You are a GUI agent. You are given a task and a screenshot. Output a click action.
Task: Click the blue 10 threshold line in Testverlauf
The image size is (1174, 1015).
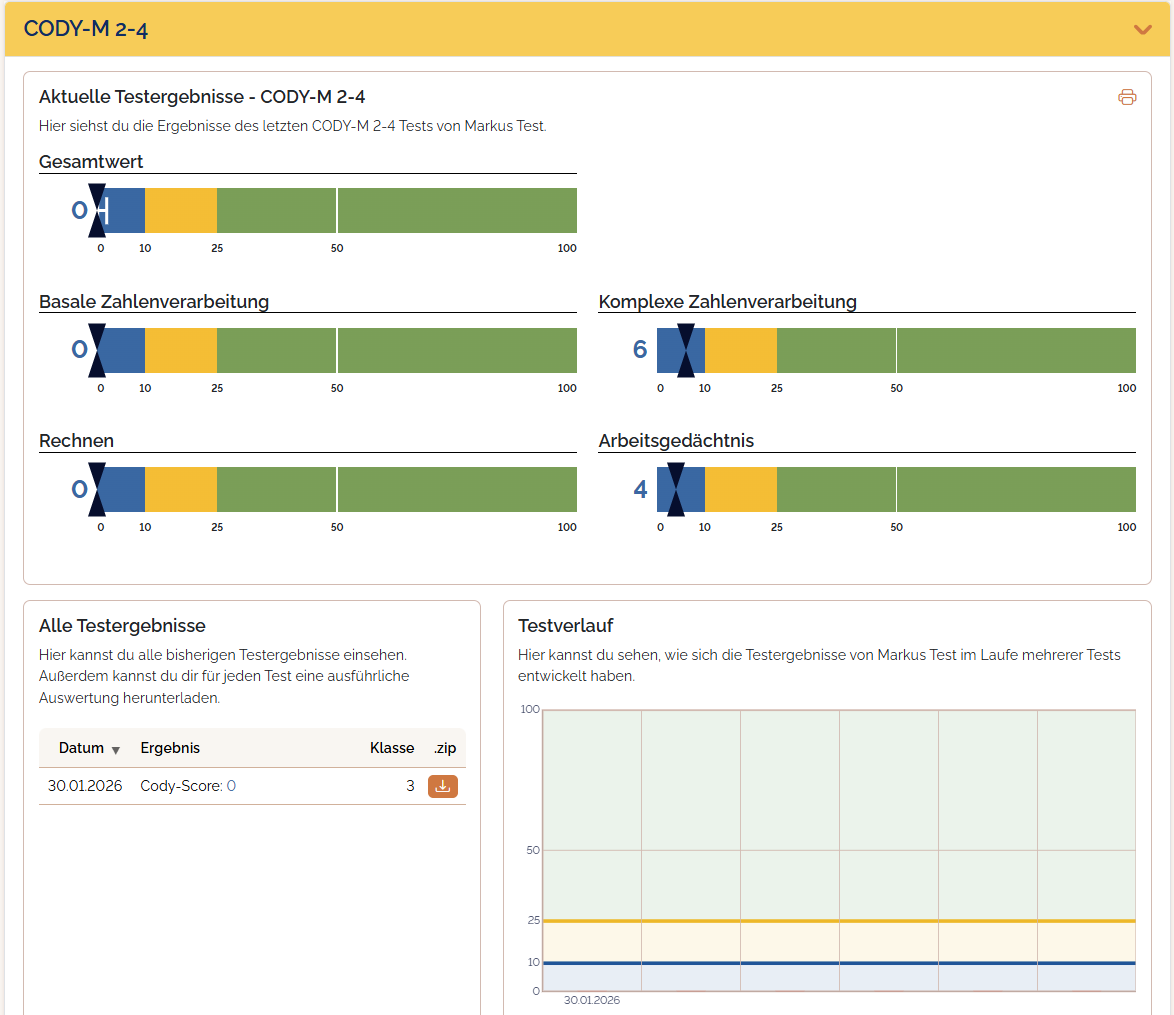click(x=838, y=963)
